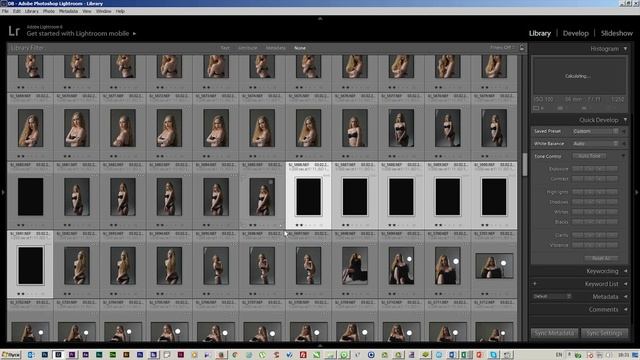
Task: Open the White Balance dropdown
Action: point(595,144)
